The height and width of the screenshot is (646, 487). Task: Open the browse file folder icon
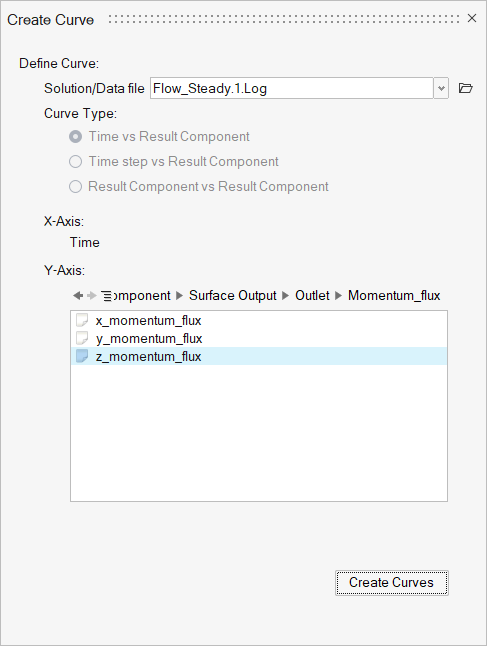466,88
